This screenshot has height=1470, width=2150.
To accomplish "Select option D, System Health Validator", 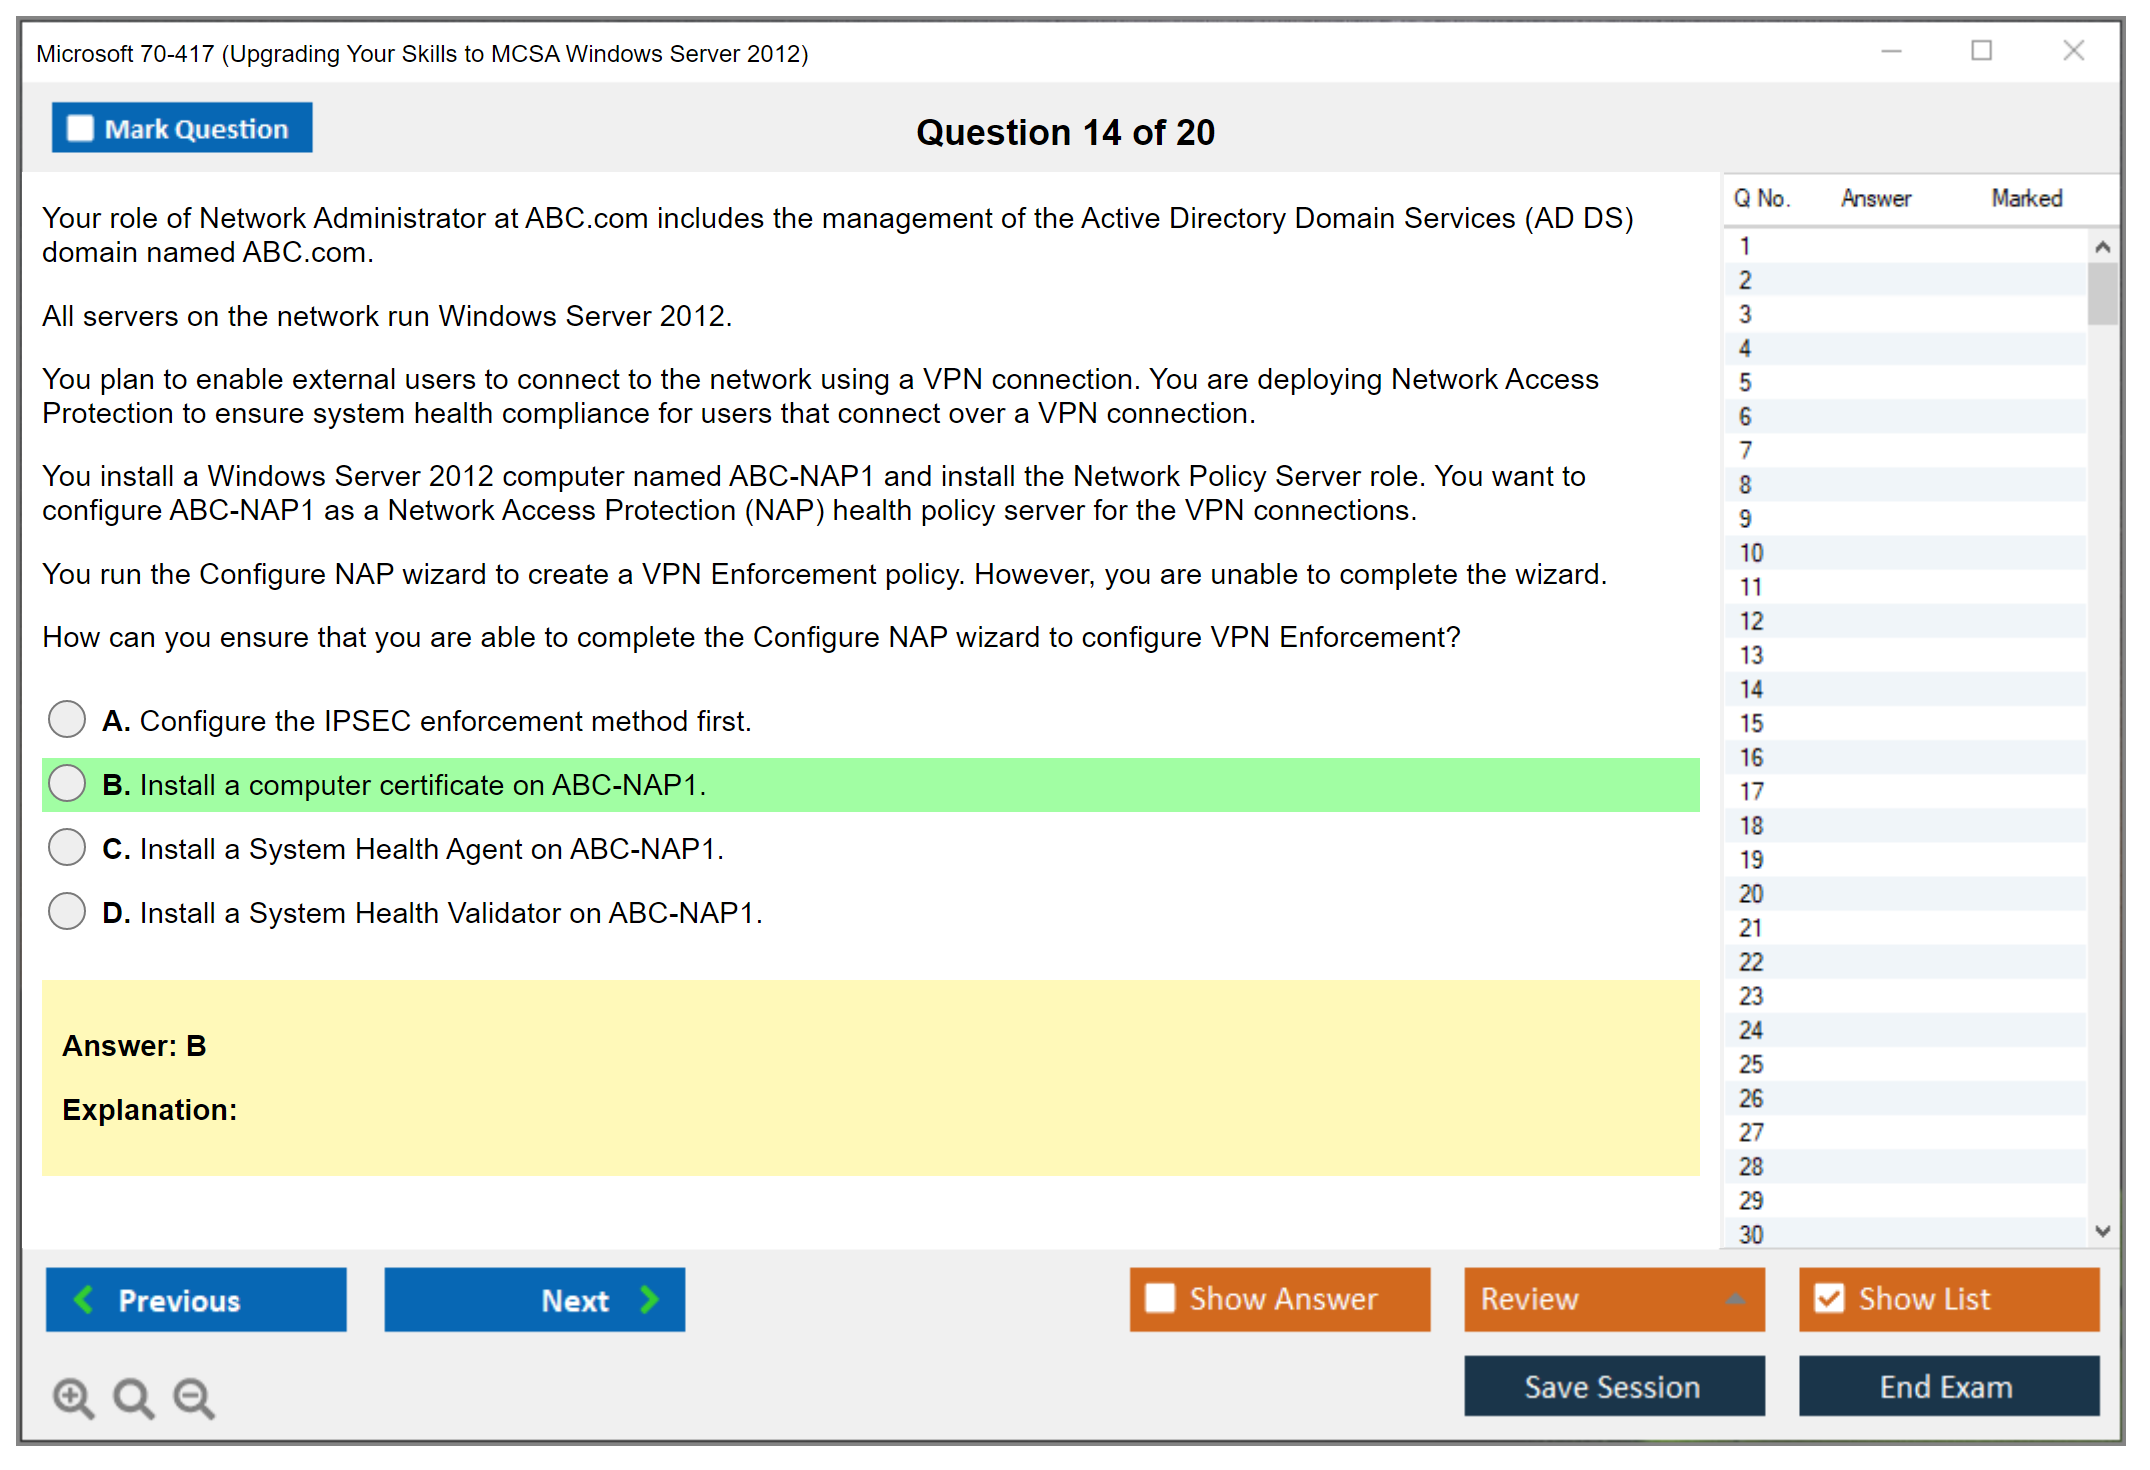I will pos(67,911).
